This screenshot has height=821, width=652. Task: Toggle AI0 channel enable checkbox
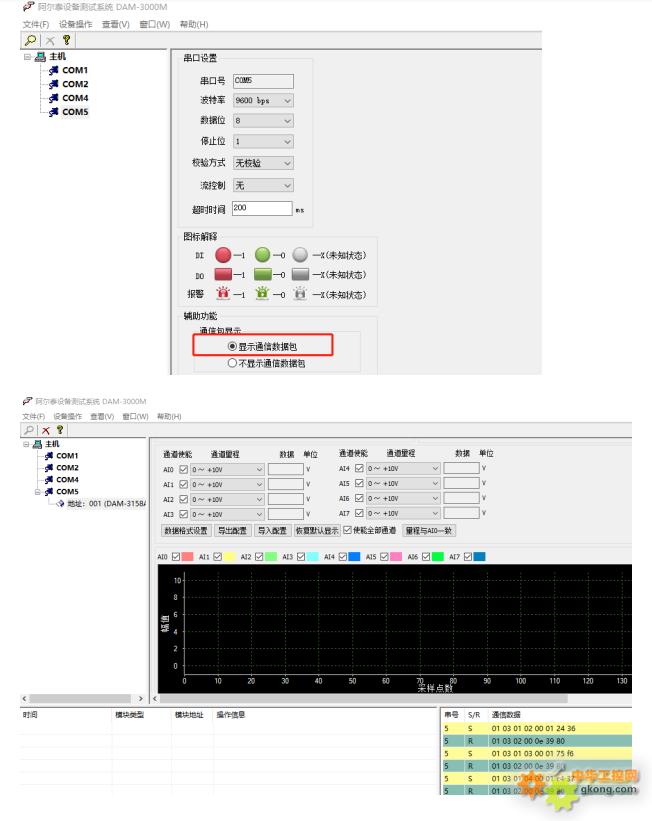[x=183, y=469]
